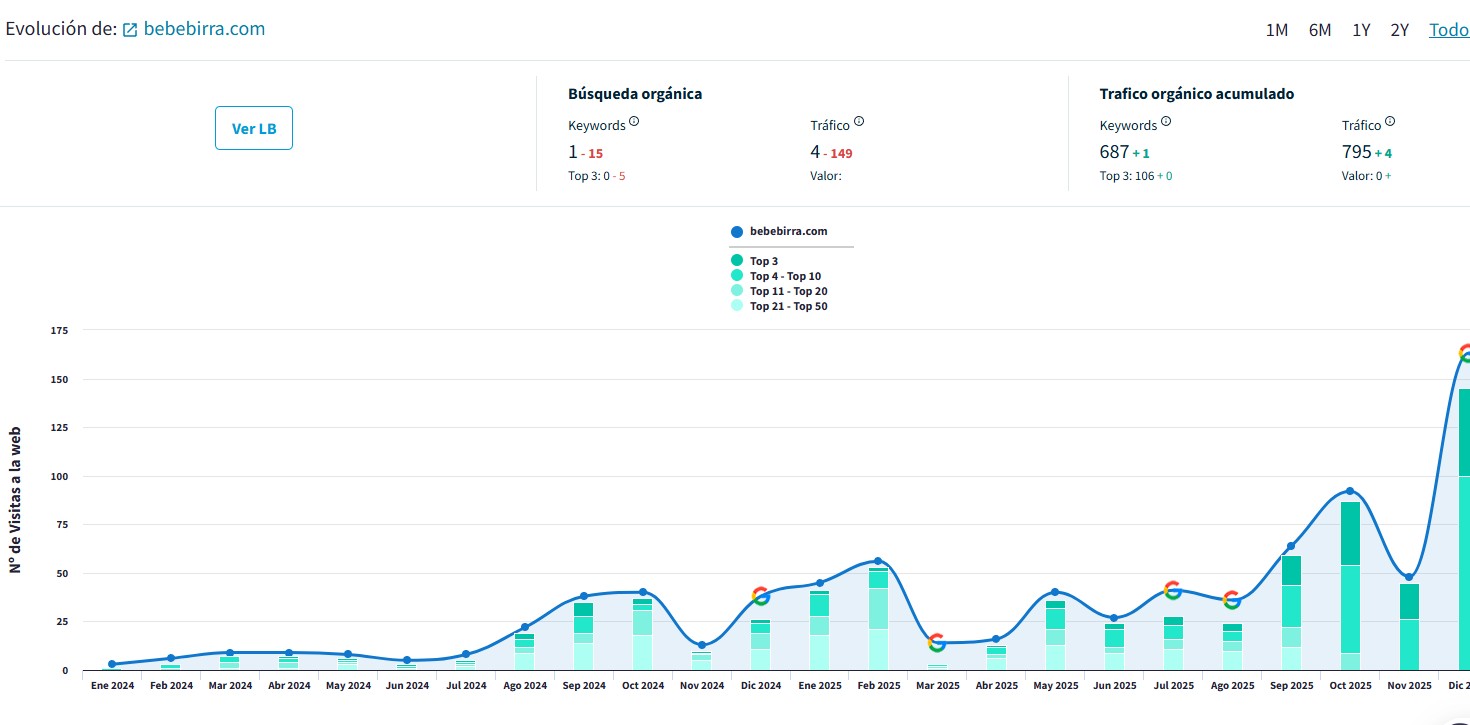Viewport: 1470px width, 725px height.
Task: Click Google update marker at Jul 2025
Action: 1173,590
